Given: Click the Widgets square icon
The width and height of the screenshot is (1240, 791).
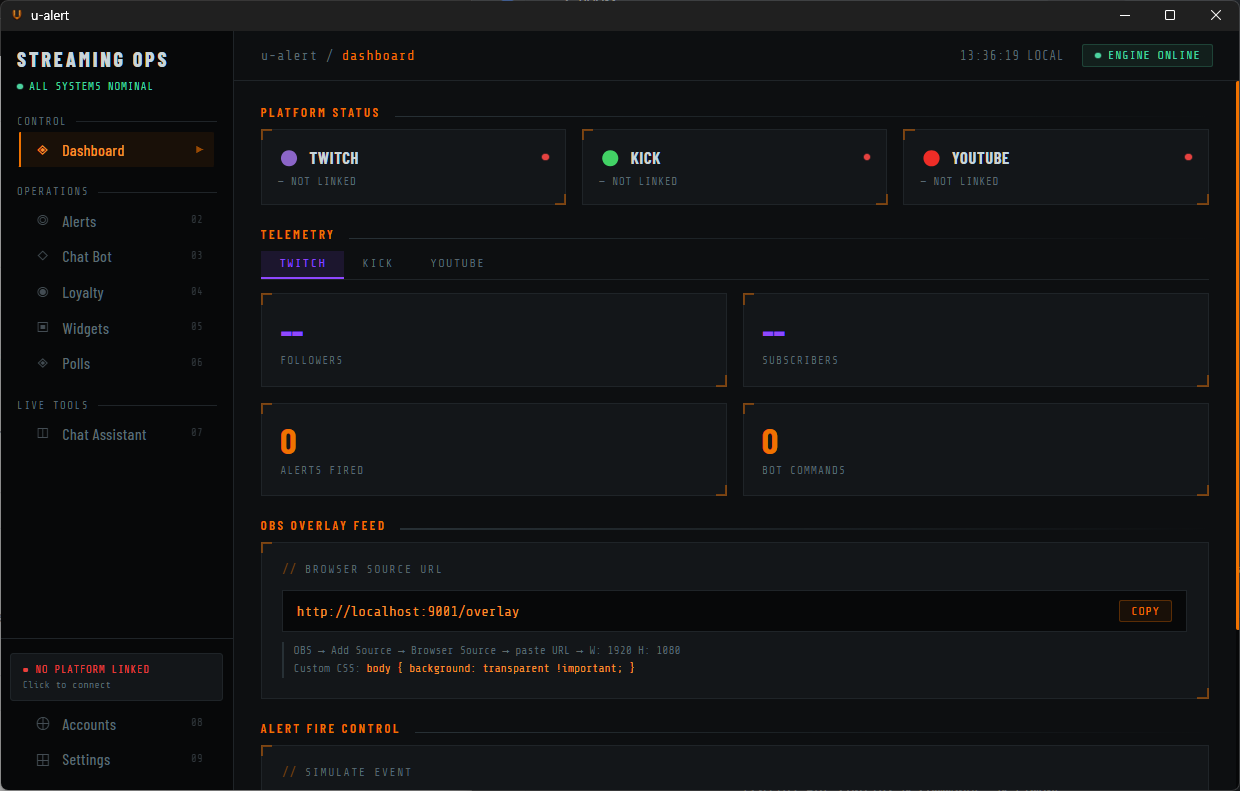Looking at the screenshot, I should click(x=42, y=328).
